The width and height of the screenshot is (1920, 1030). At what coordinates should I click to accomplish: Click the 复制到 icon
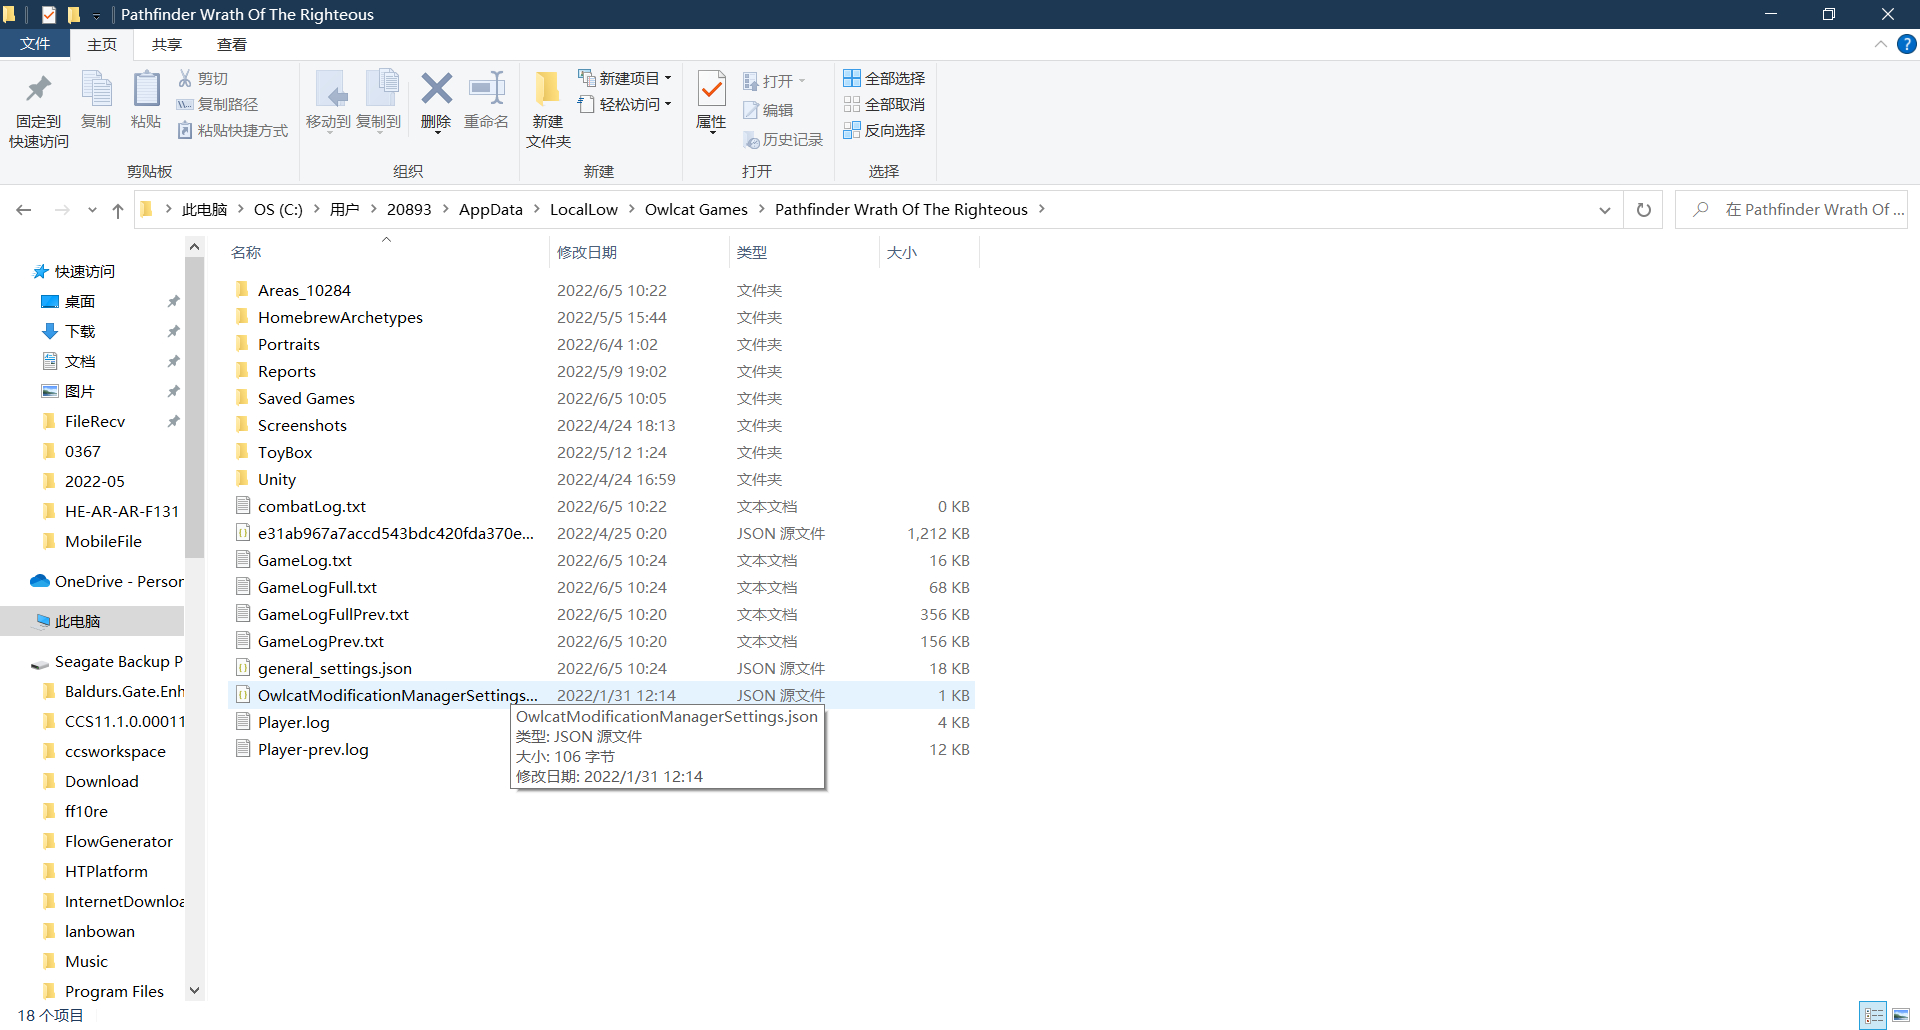[x=380, y=89]
